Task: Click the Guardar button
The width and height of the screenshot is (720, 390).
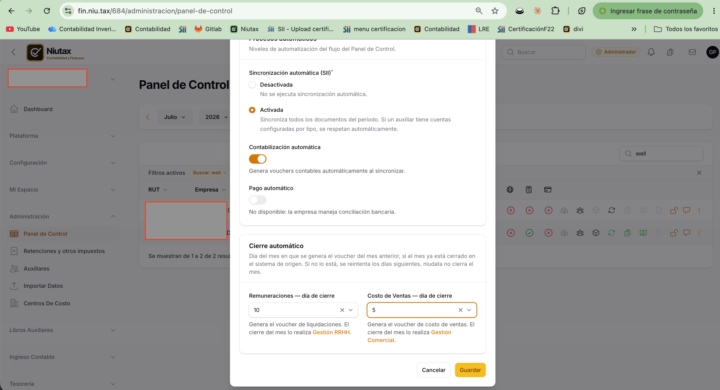Action: coord(470,370)
